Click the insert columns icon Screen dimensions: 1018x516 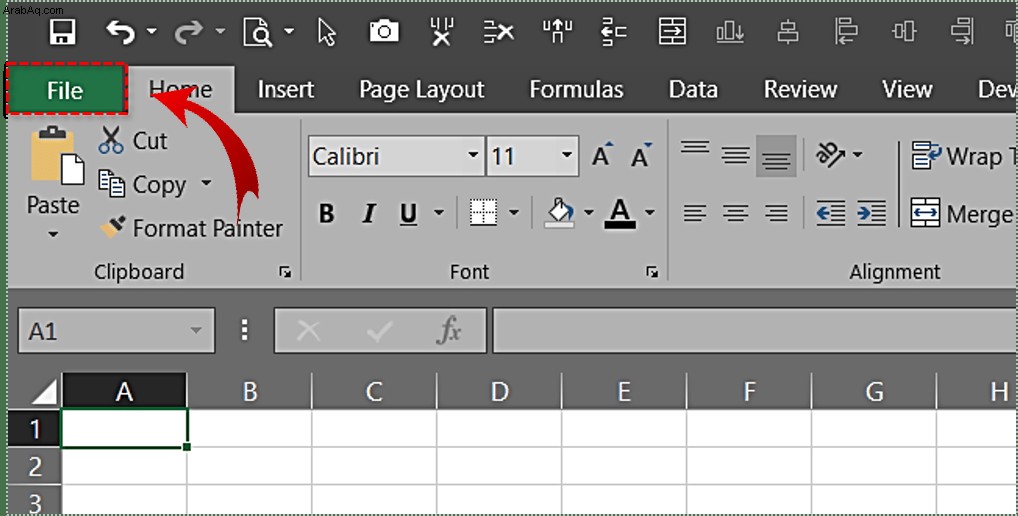tap(557, 31)
